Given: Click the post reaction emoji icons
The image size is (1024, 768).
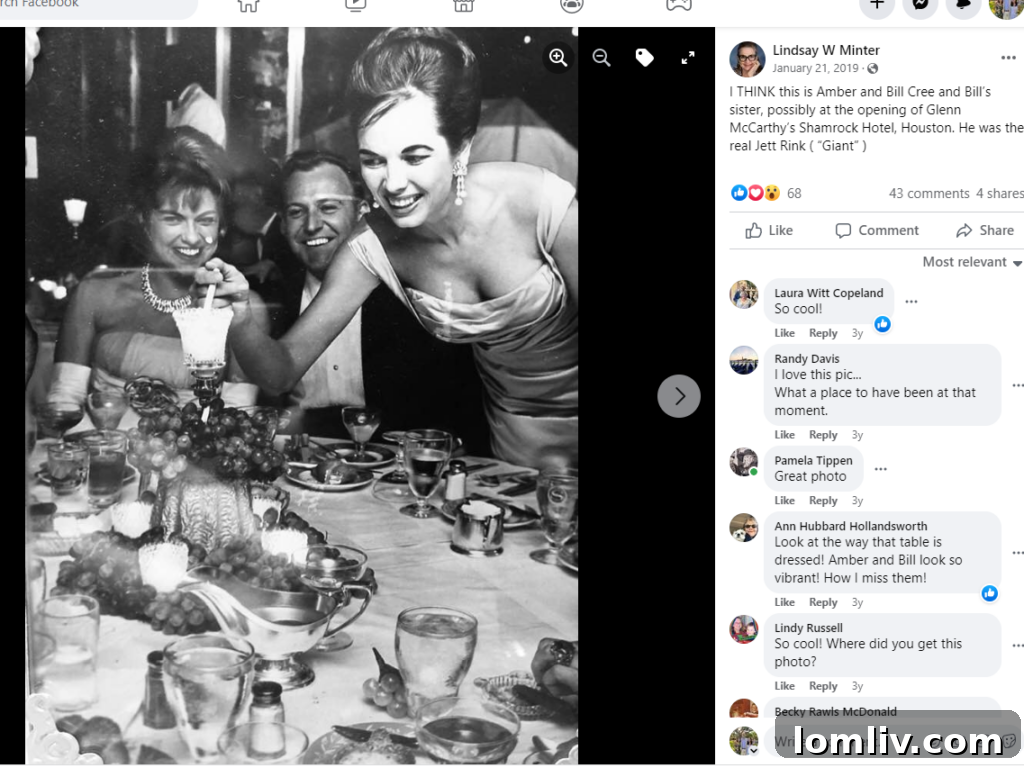Looking at the screenshot, I should (756, 193).
